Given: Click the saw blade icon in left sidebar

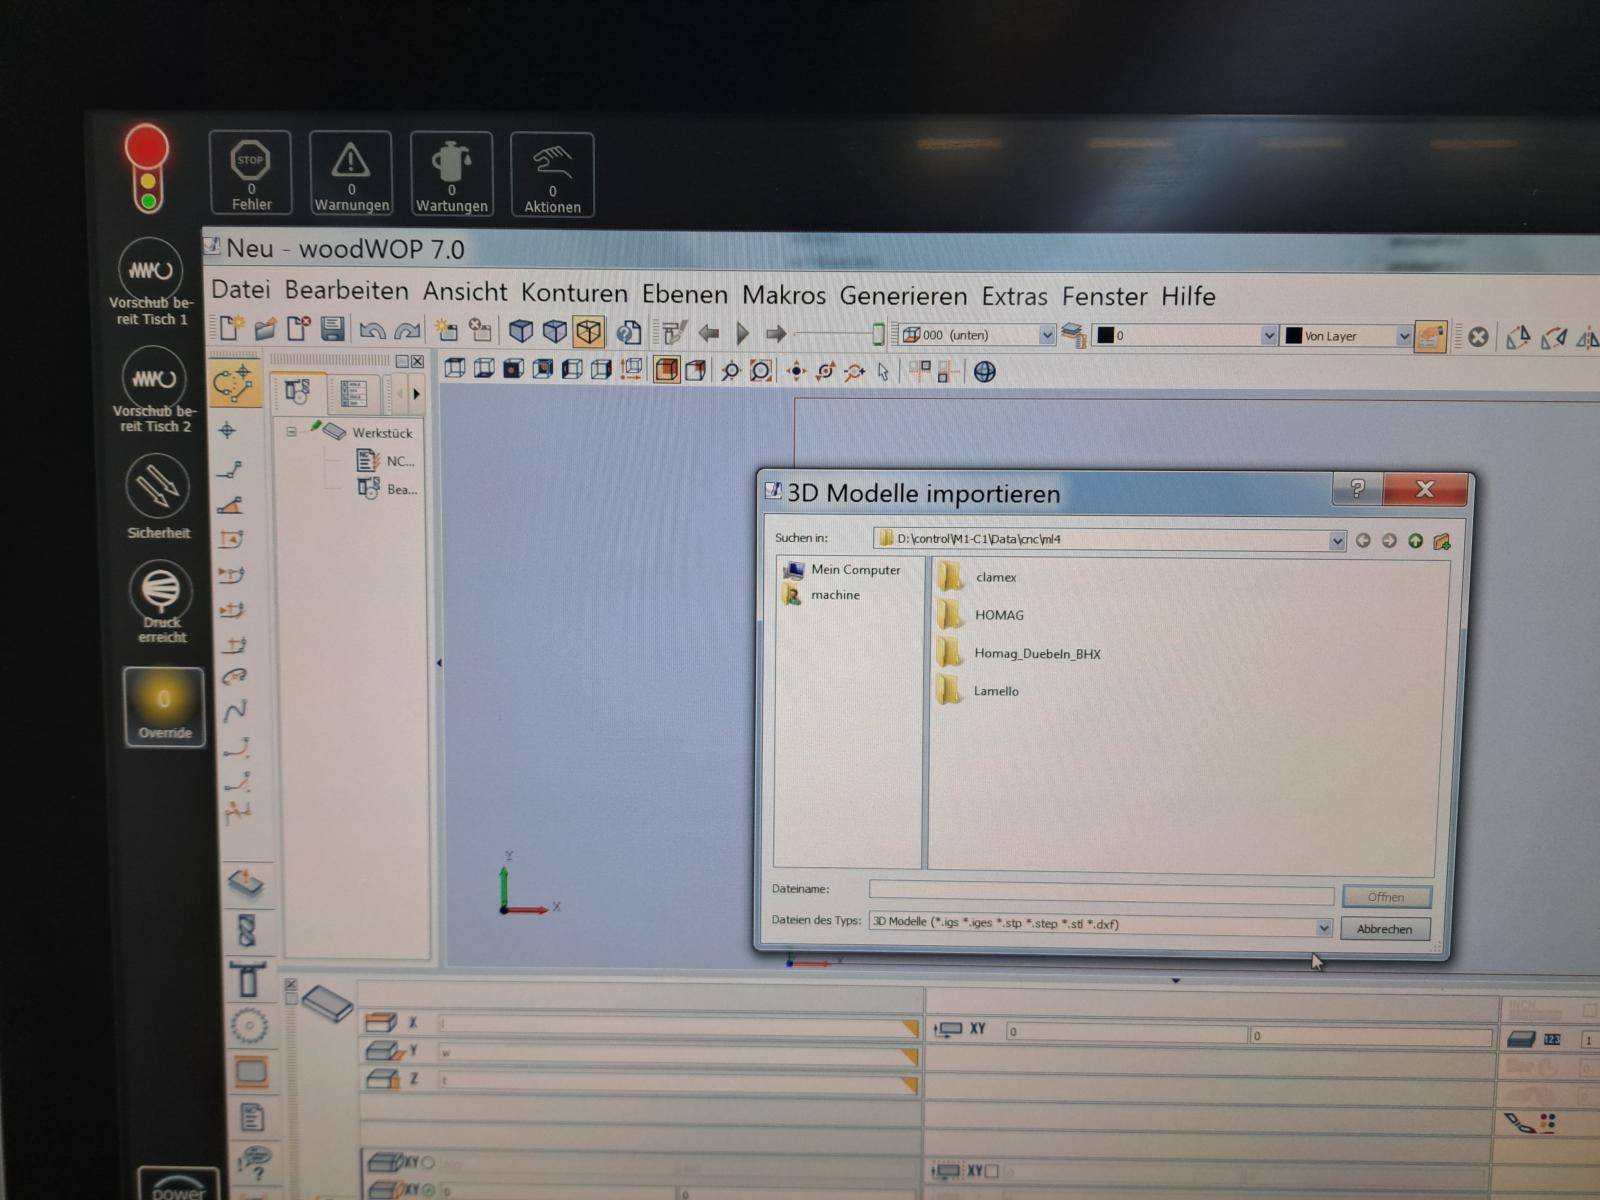Looking at the screenshot, I should tap(248, 1026).
